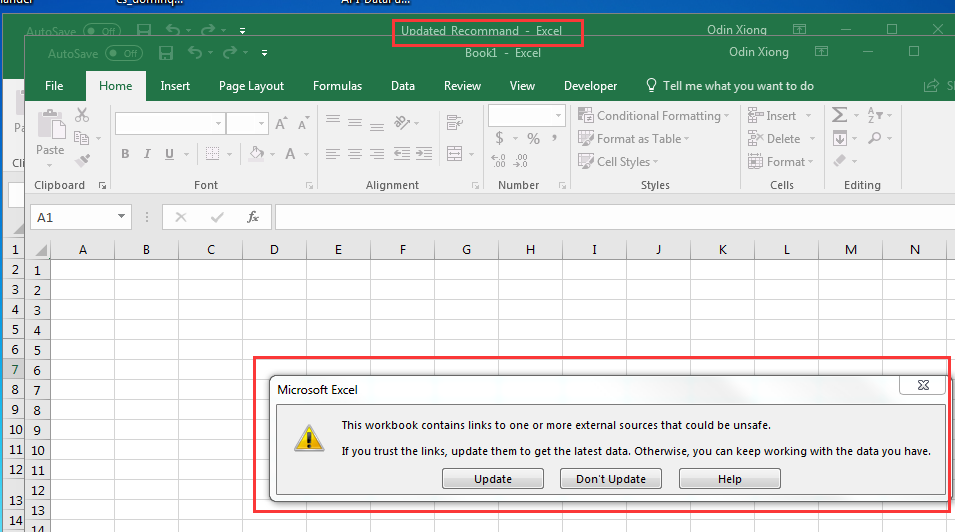Click the Fill Color bucket icon

click(x=256, y=153)
